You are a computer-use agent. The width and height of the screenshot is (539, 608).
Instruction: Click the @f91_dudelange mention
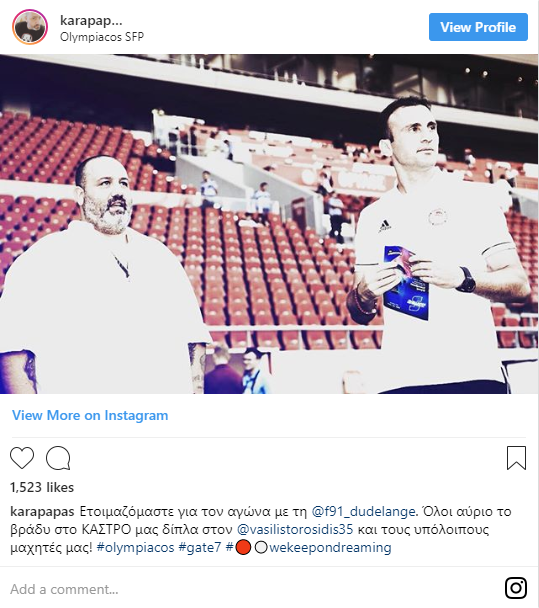pyautogui.click(x=363, y=511)
